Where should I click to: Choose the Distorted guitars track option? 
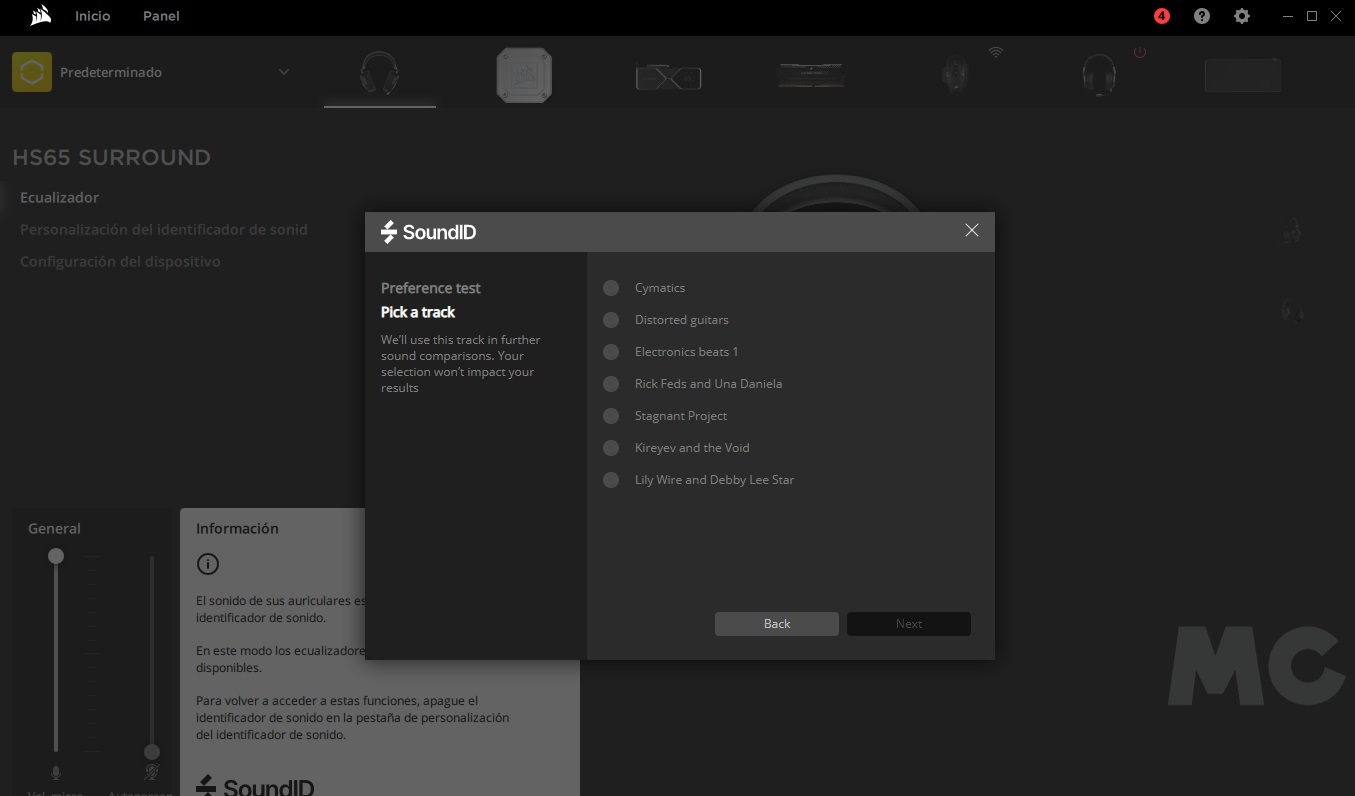611,320
